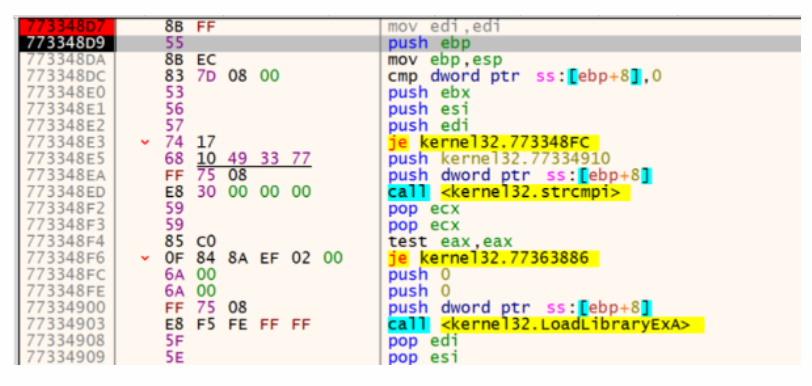Viewport: 812px width, 386px height.
Task: Select address 773348E2
Action: (x=66, y=126)
